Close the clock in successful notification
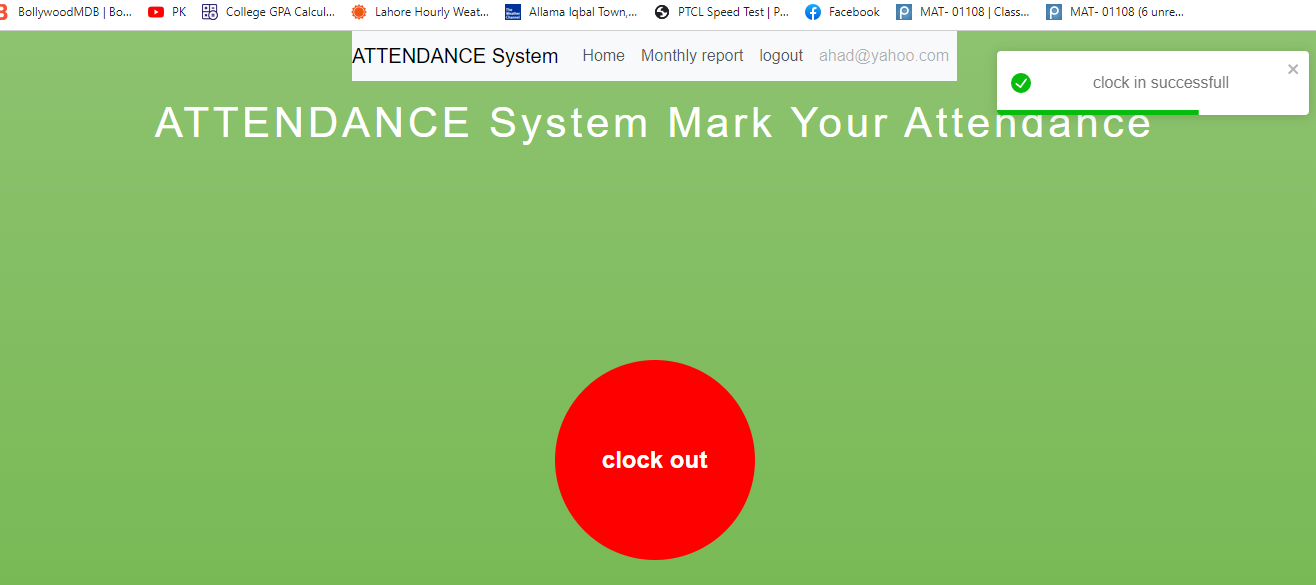This screenshot has height=585, width=1316. pos(1293,69)
